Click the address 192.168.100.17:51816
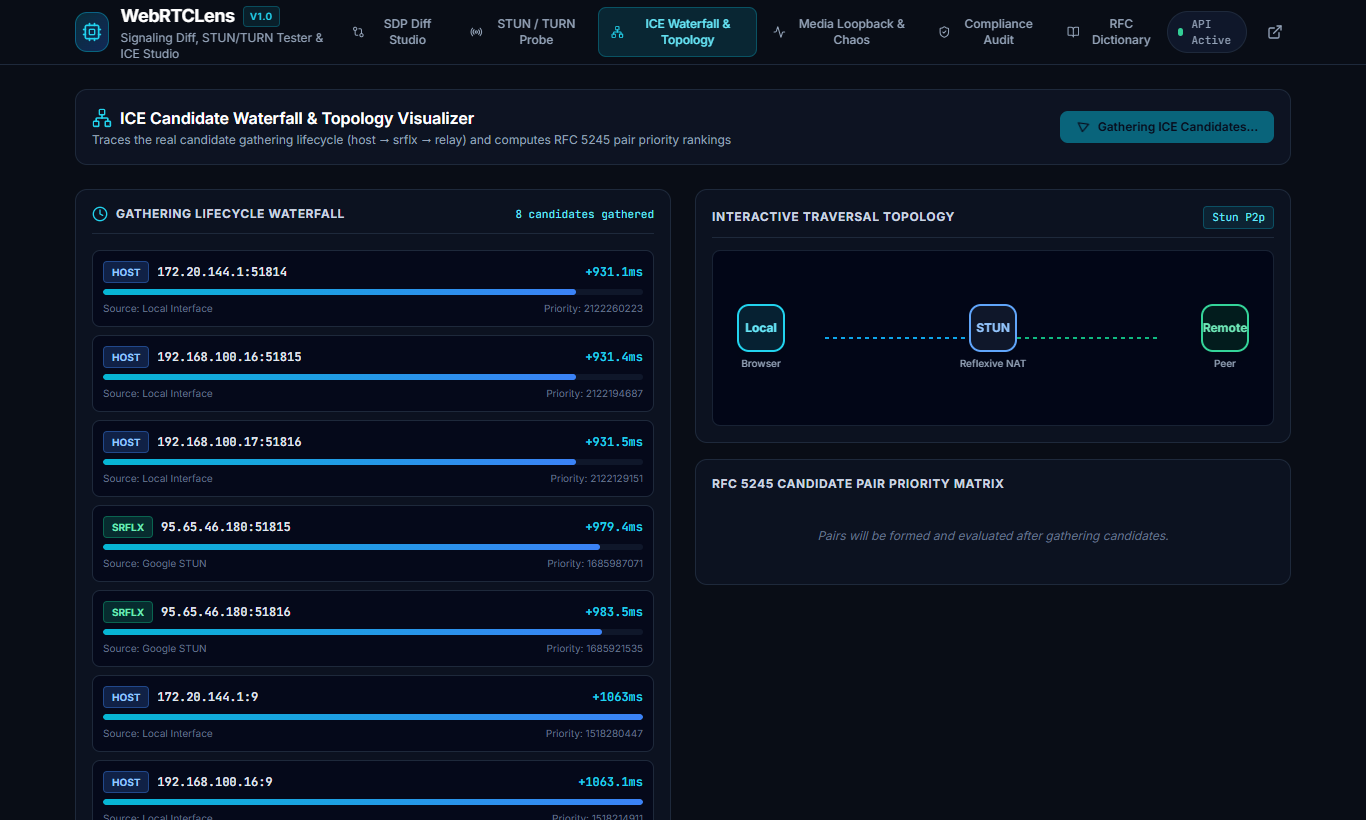The image size is (1366, 820). click(x=229, y=442)
